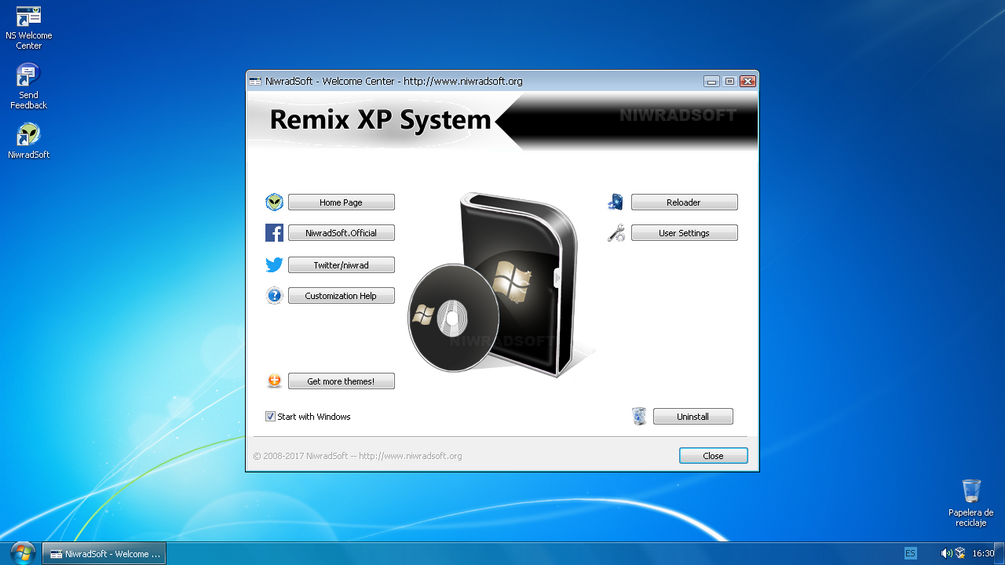Minimize the Welcome Center window
Viewport: 1005px width, 565px height.
[x=711, y=81]
